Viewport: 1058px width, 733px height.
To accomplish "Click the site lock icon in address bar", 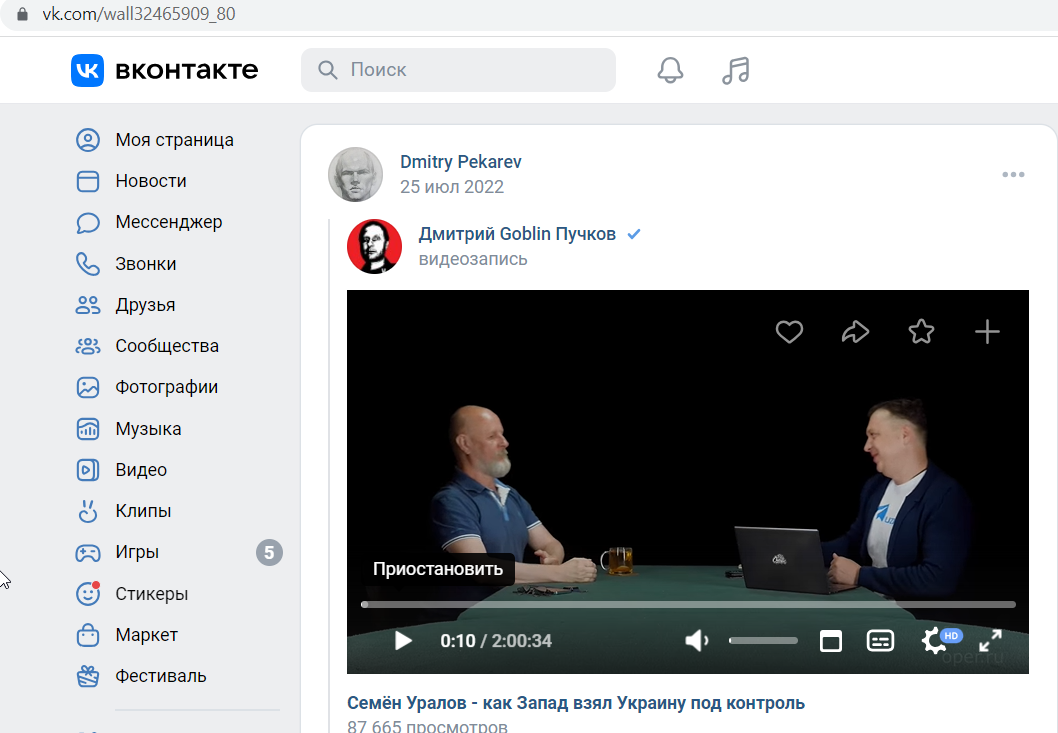I will point(22,13).
